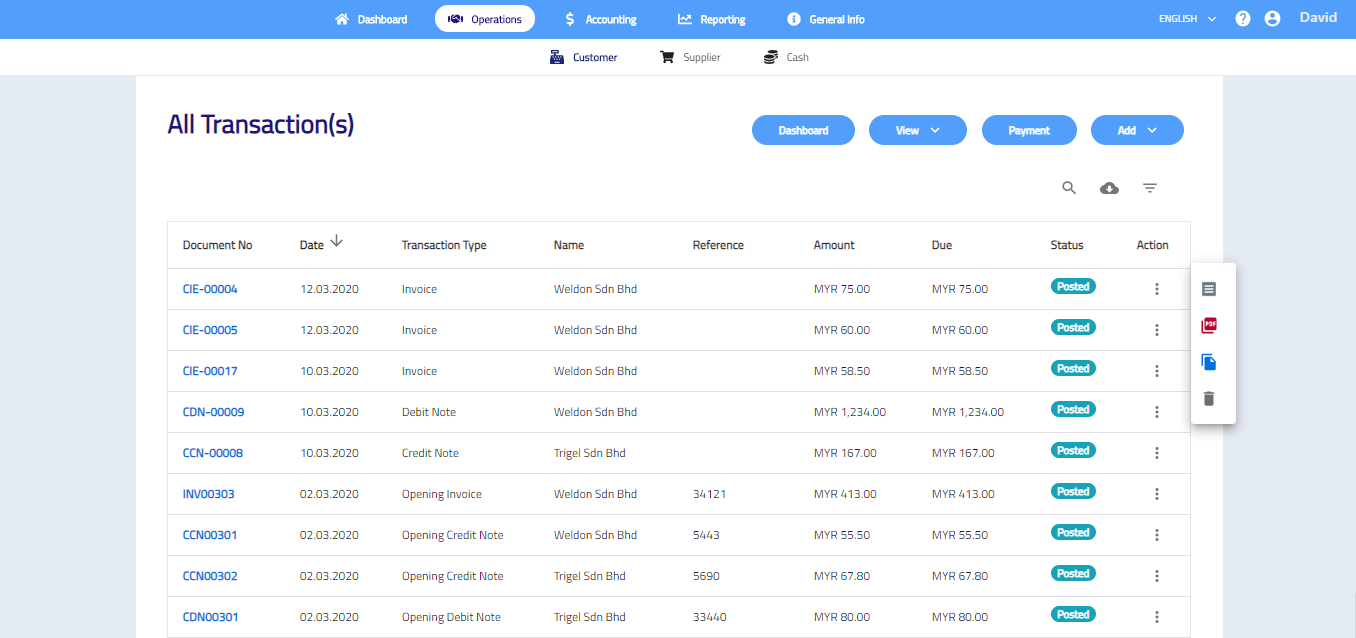The image size is (1356, 638).
Task: Click the red PDF icon in popup menu
Action: coord(1209,326)
